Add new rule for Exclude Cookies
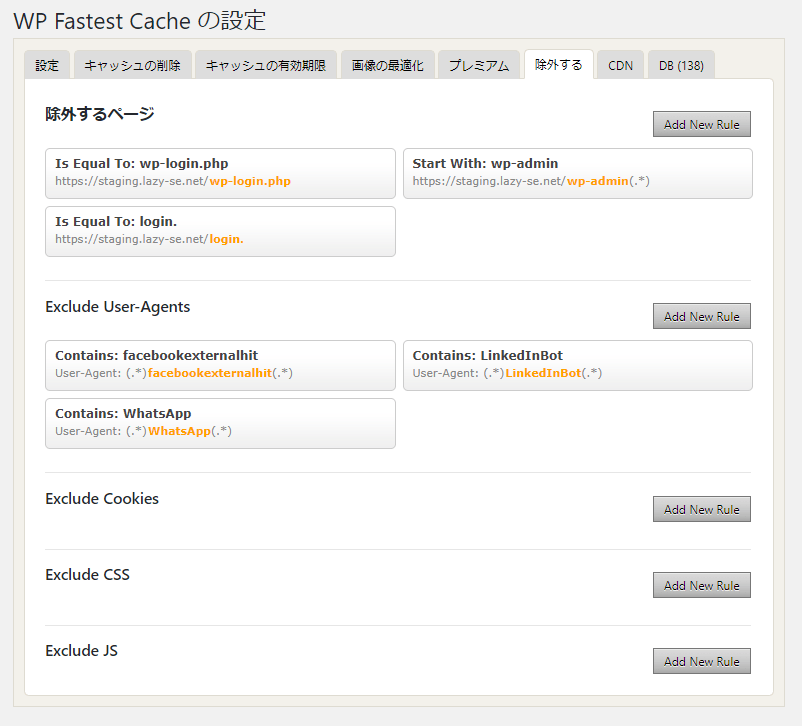802x726 pixels. tap(702, 509)
